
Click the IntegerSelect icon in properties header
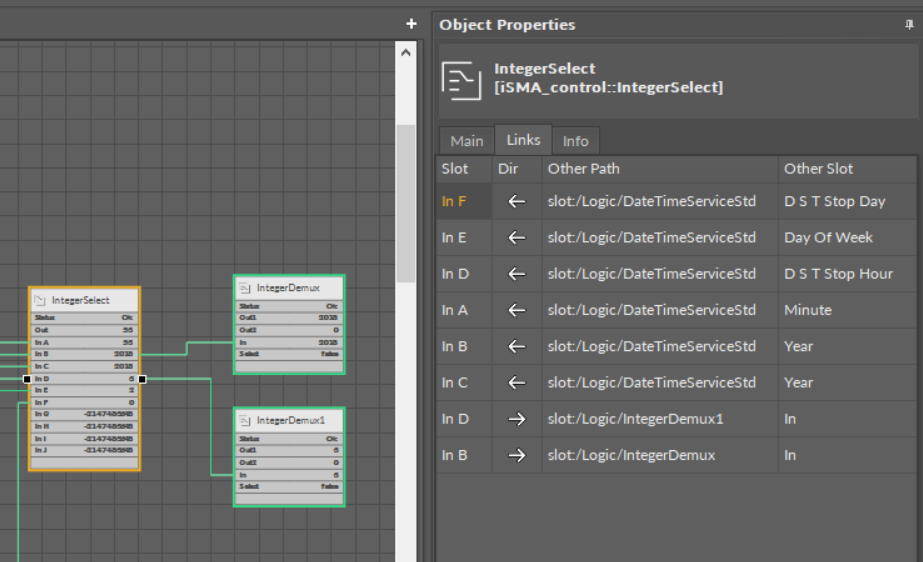pyautogui.click(x=463, y=80)
